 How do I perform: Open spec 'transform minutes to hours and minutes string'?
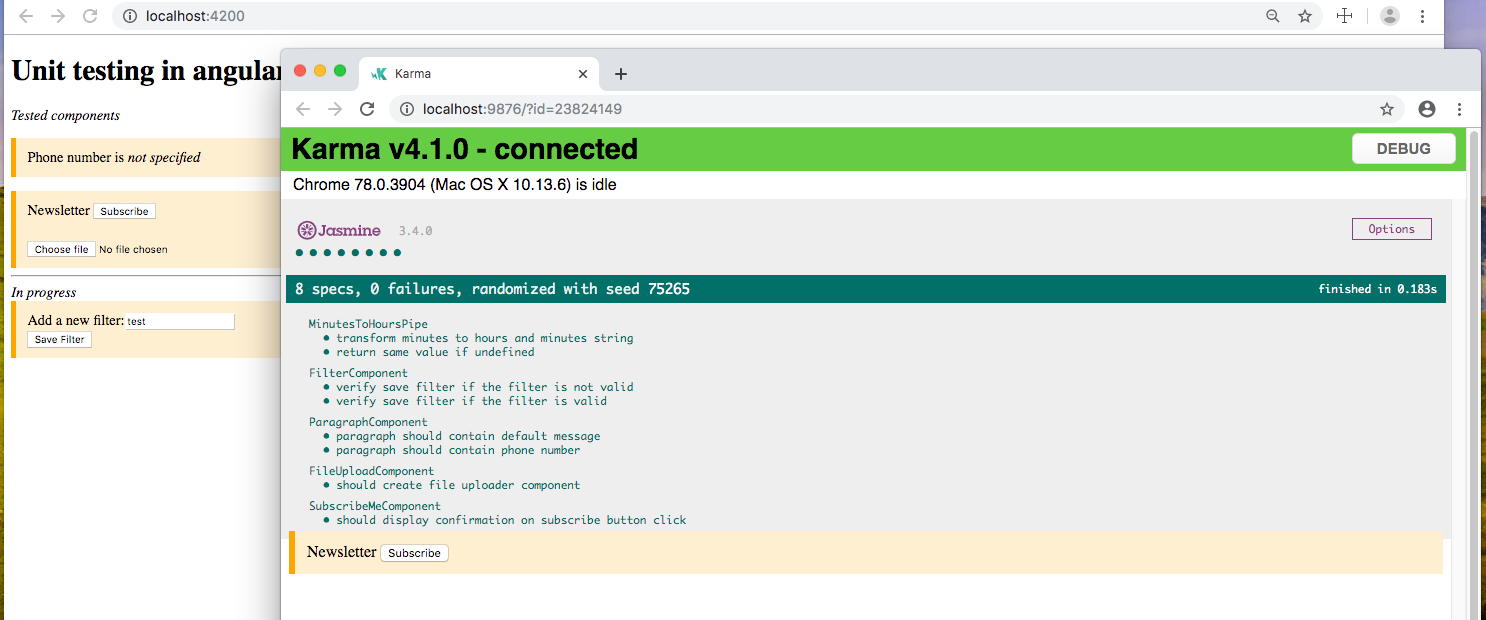point(485,338)
